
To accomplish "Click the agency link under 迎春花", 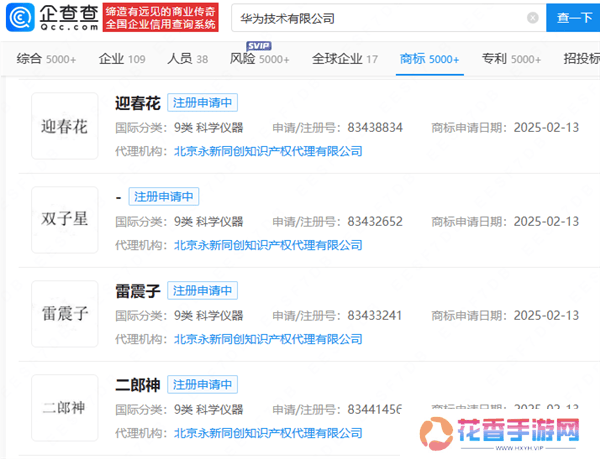I will [268, 151].
